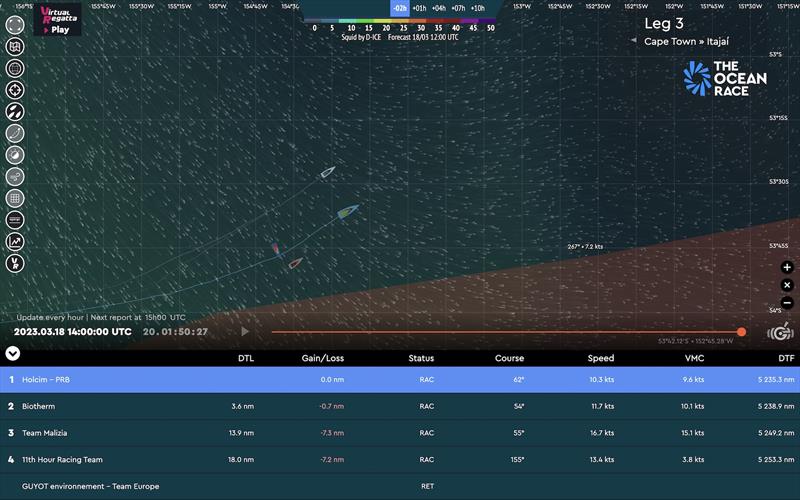800x500 pixels.
Task: Switch to globe view icon
Action: click(15, 68)
